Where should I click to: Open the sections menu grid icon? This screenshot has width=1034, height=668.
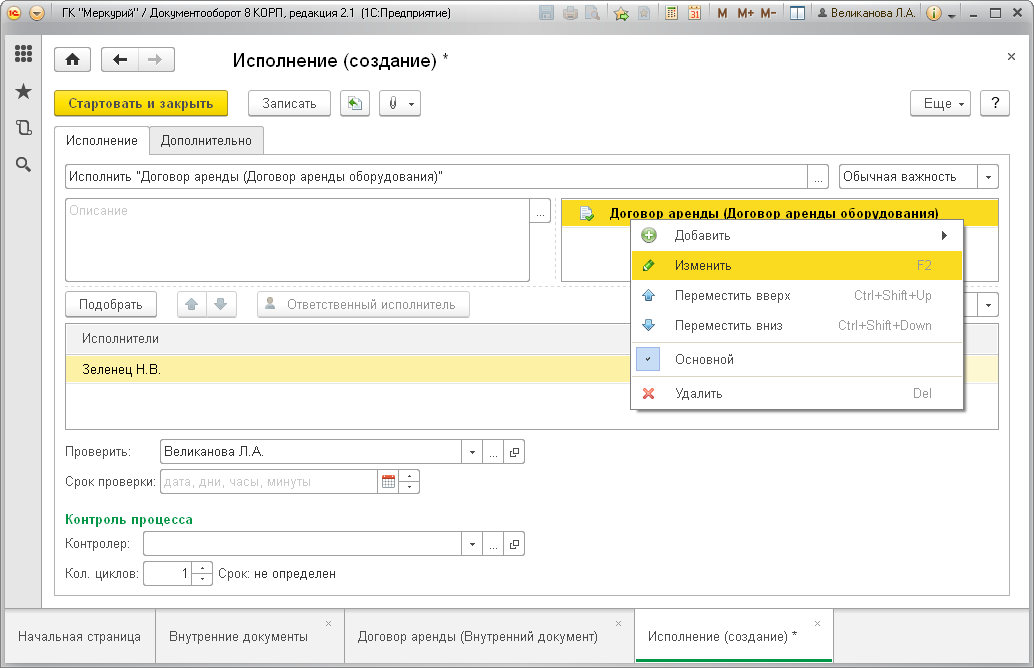pos(24,53)
